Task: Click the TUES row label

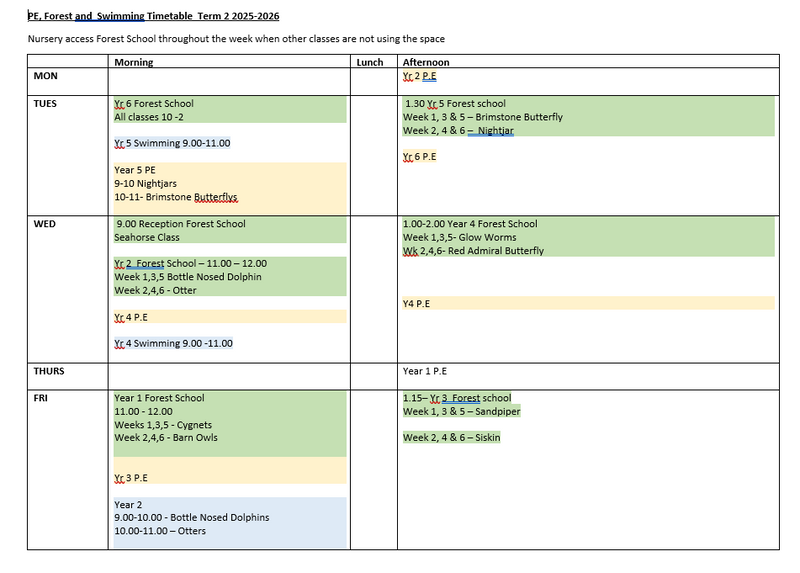Action: [48, 104]
